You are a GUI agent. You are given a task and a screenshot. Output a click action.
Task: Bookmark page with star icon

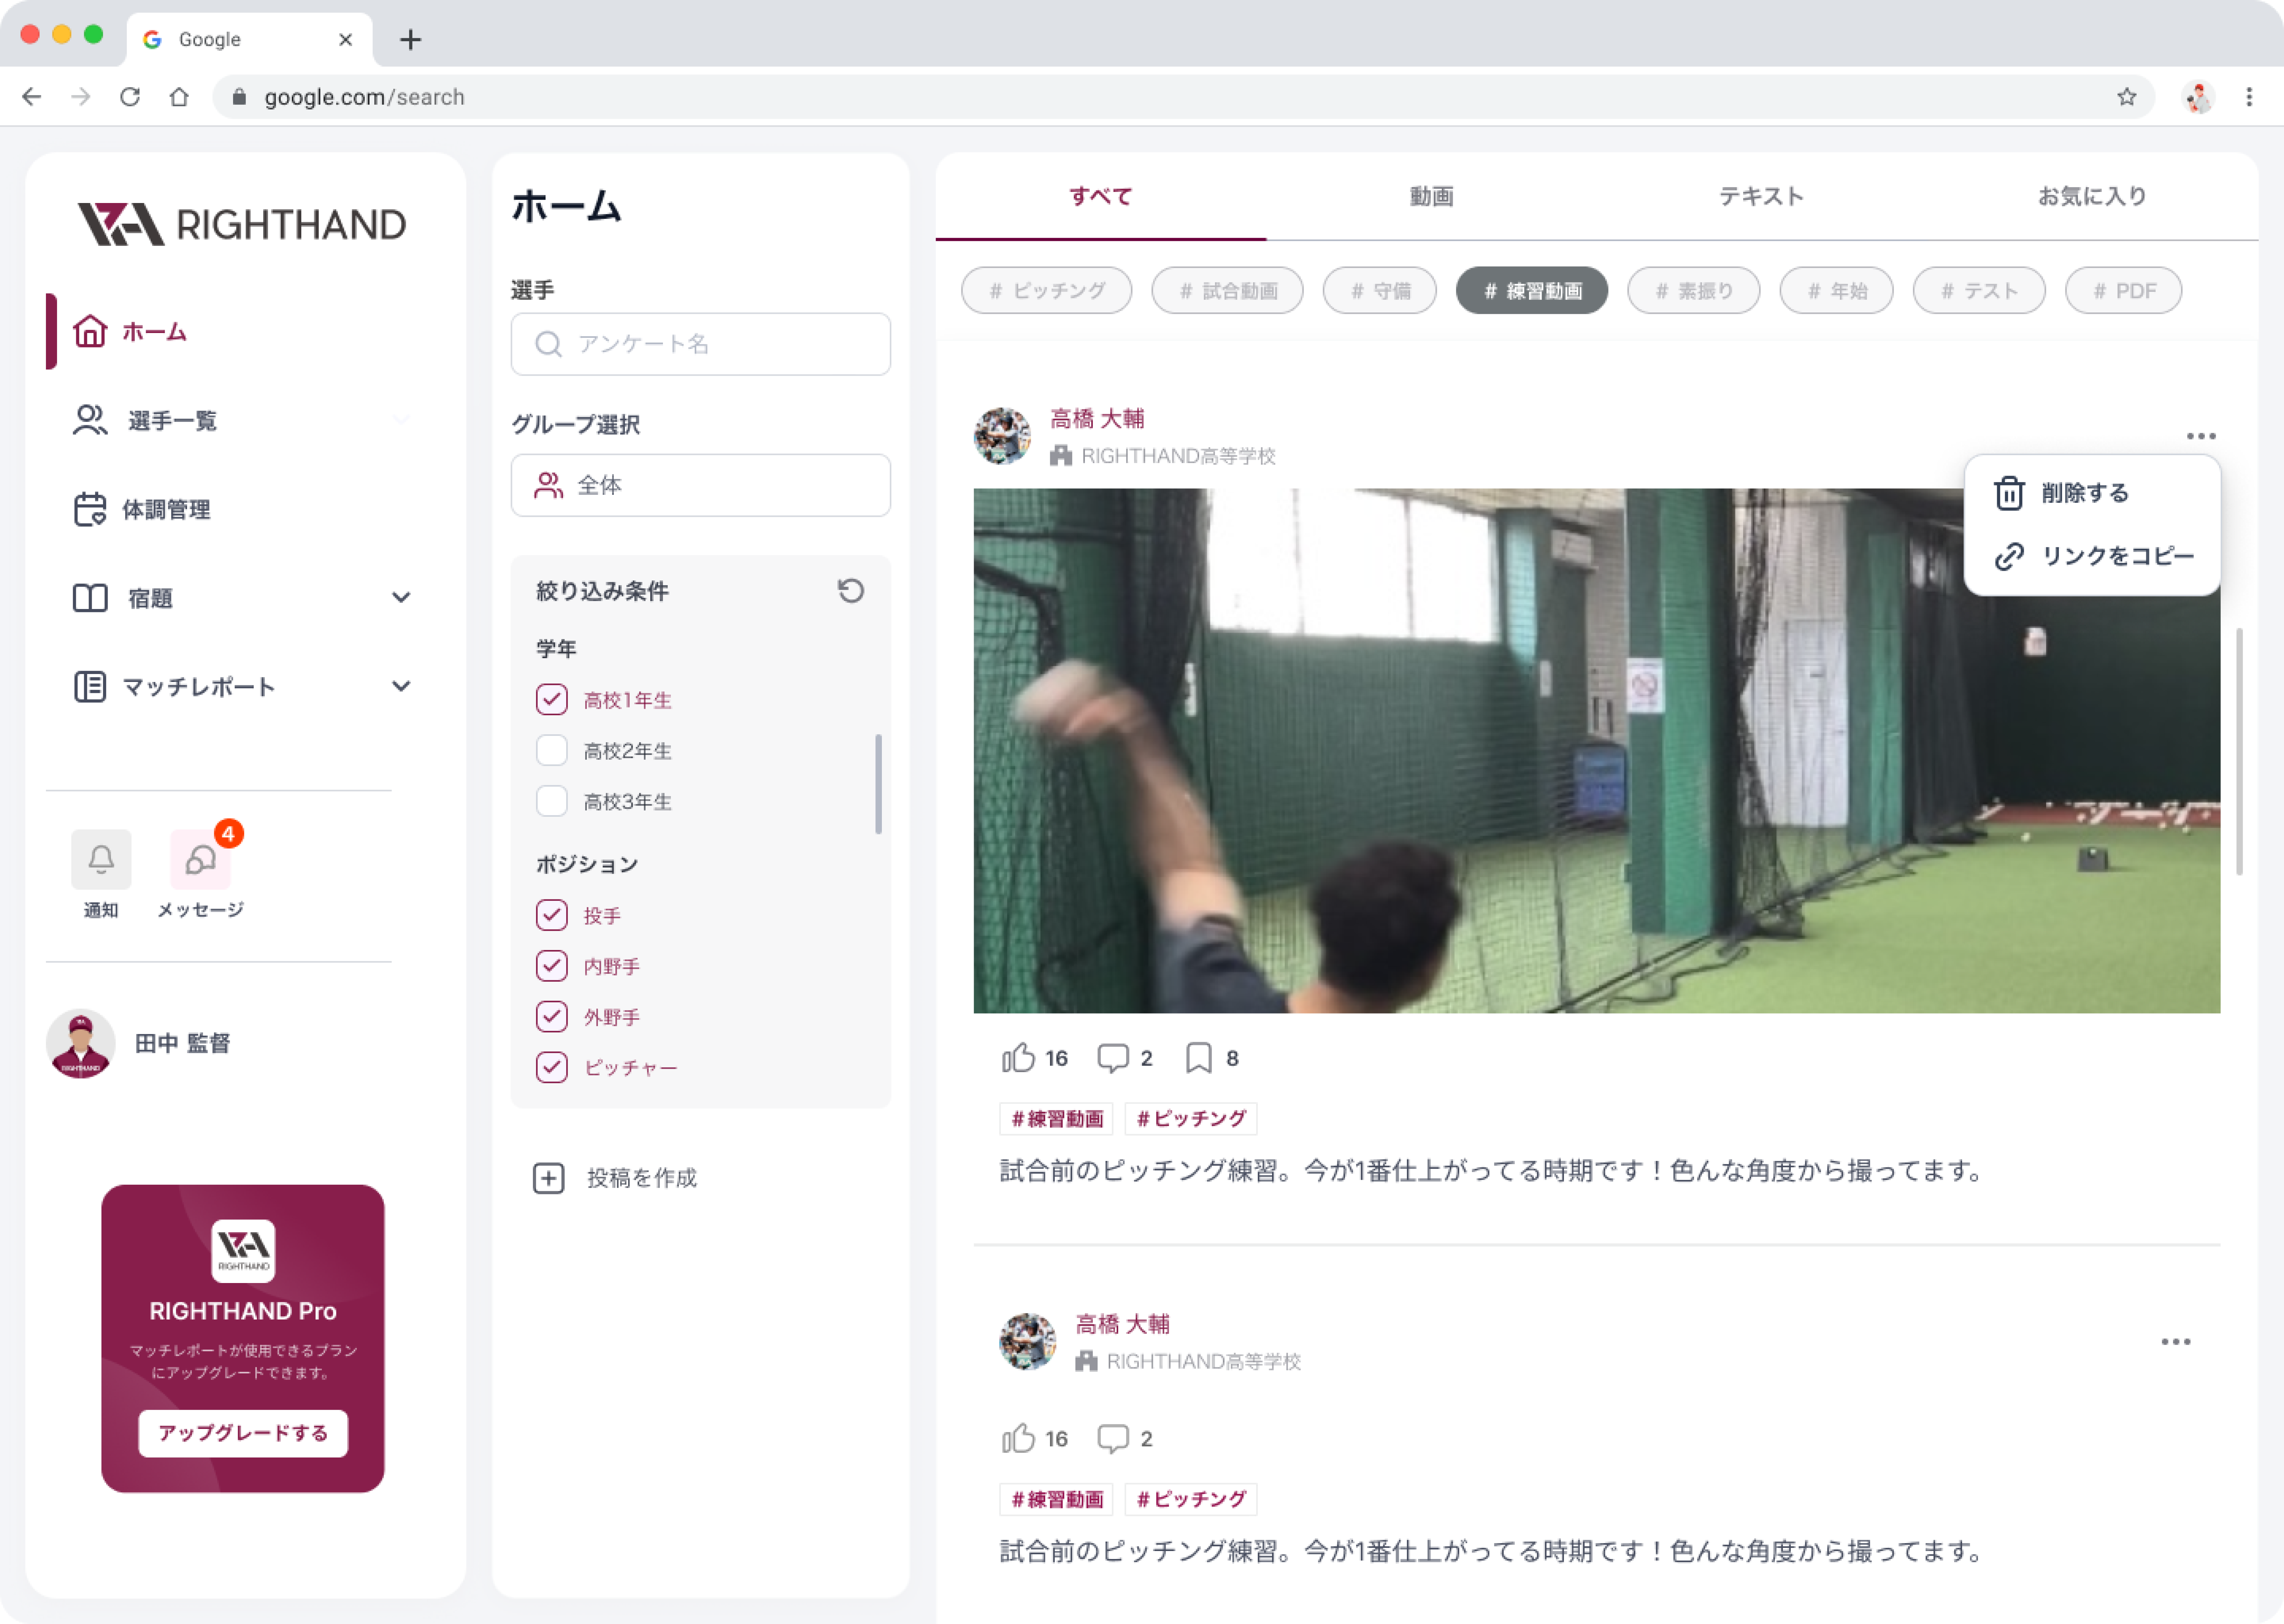coord(2127,97)
